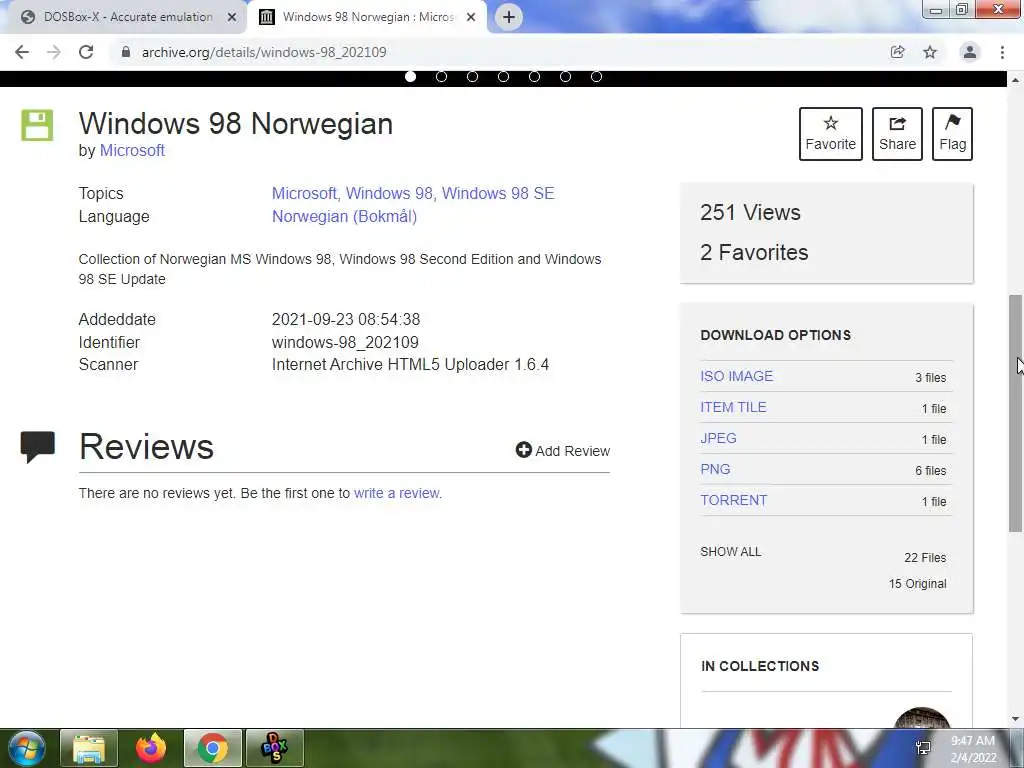Open the Windows Start menu orb
1024x768 pixels.
pyautogui.click(x=26, y=749)
